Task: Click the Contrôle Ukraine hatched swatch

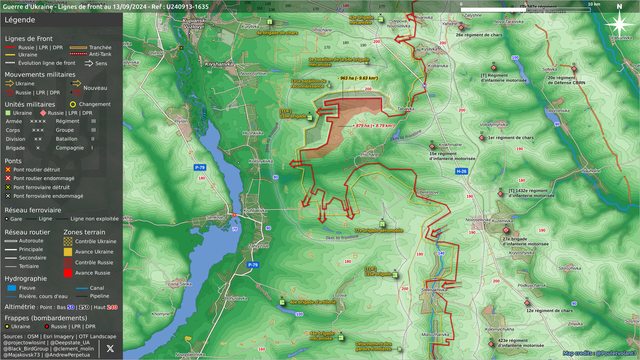Action: click(68, 241)
